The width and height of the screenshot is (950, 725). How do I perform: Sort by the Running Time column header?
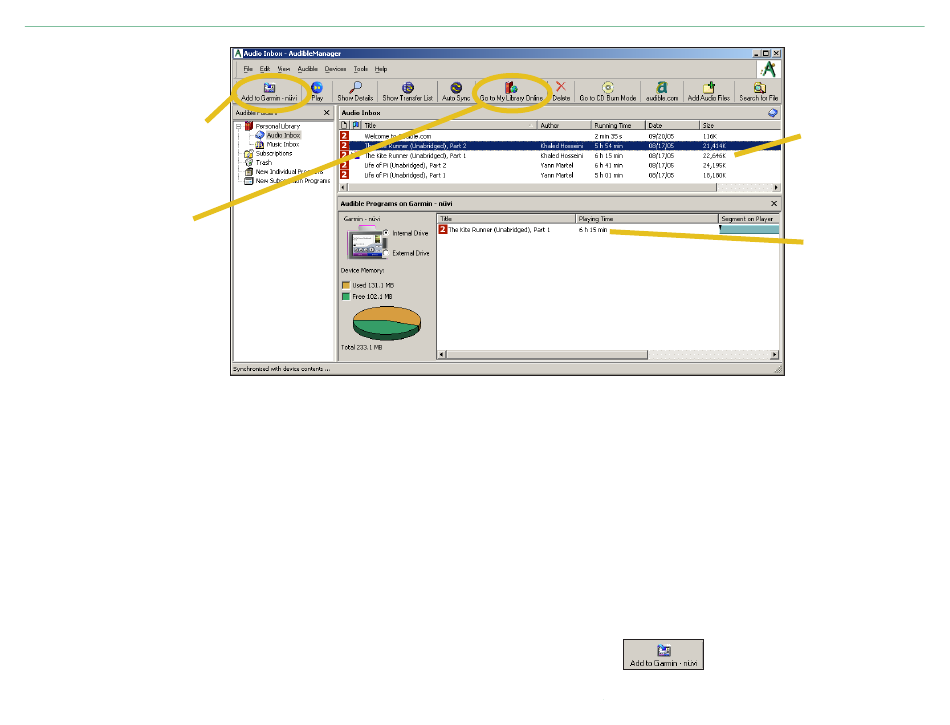pos(618,125)
